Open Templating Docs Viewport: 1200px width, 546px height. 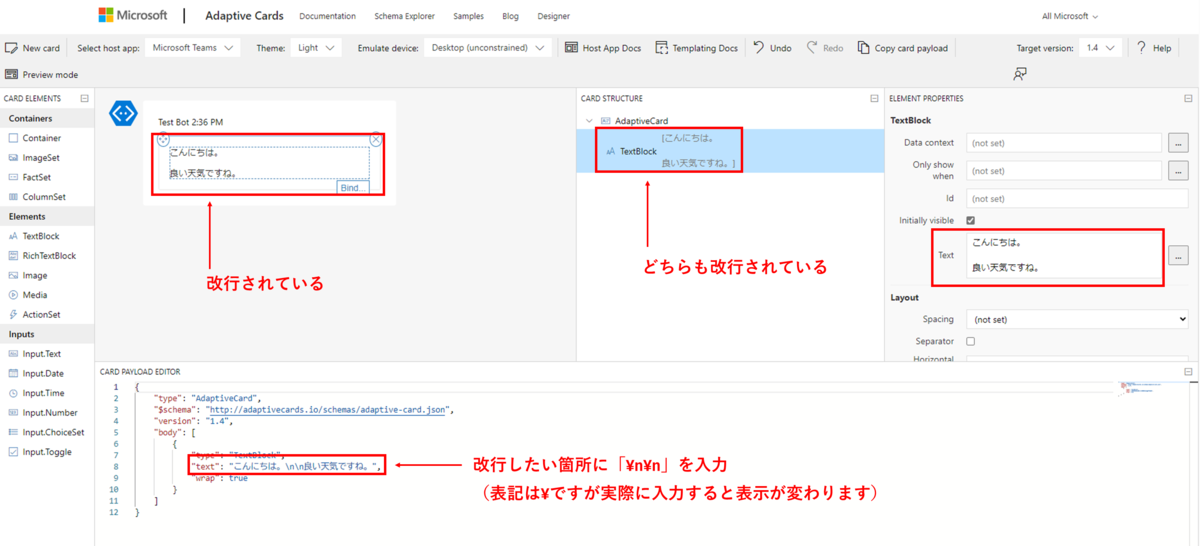[696, 48]
